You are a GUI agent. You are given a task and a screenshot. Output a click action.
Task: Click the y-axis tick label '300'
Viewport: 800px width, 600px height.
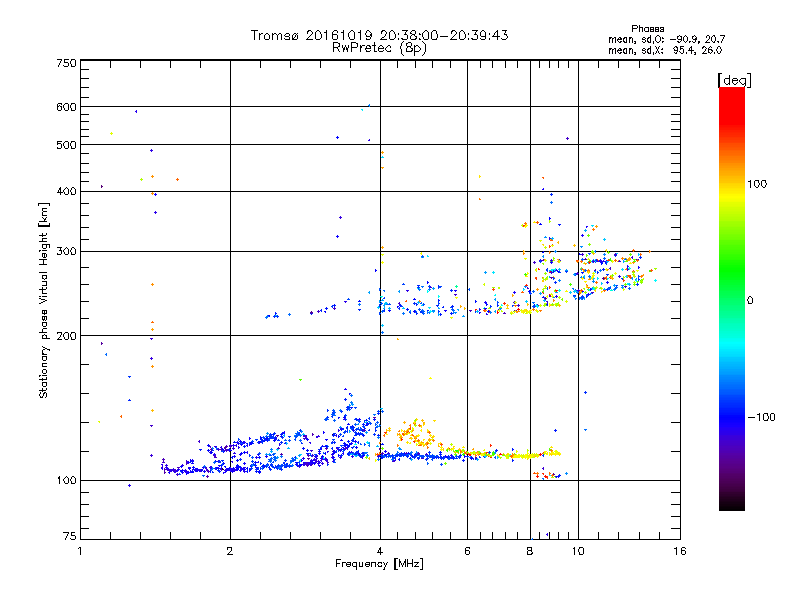(x=66, y=252)
